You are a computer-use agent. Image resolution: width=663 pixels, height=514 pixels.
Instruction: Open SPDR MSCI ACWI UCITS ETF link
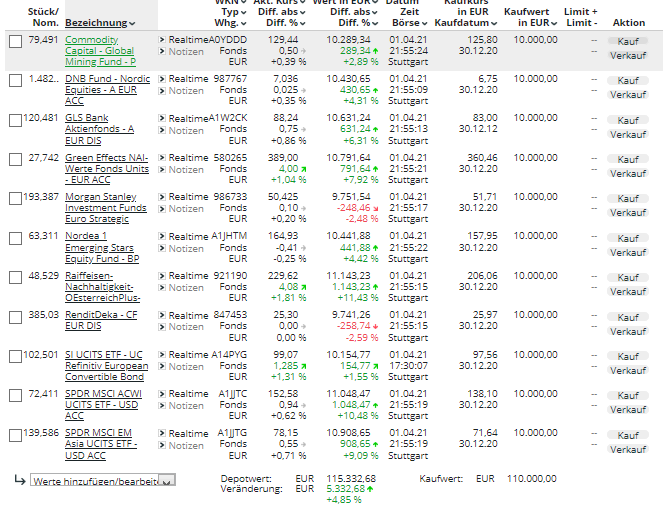tap(103, 405)
